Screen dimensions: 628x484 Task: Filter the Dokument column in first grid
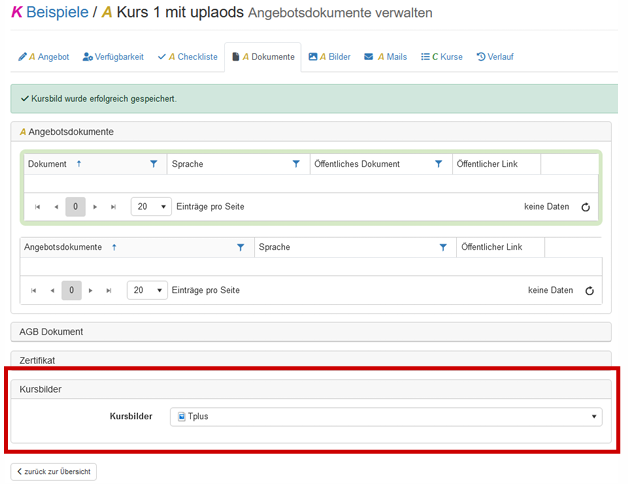154,164
